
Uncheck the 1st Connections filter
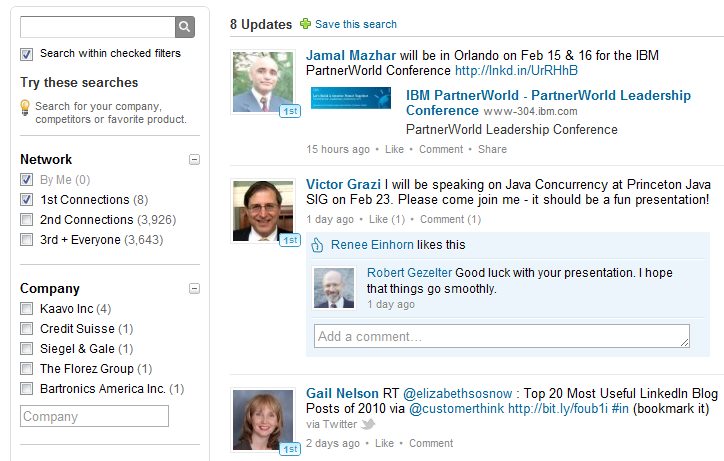coord(27,200)
